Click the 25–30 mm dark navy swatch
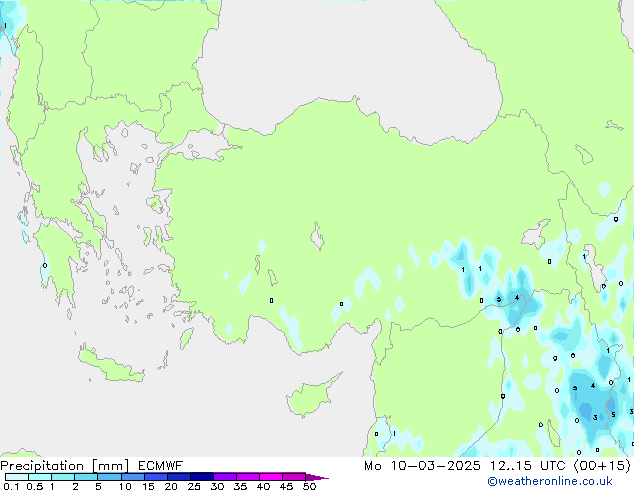This screenshot has width=634, height=490. point(201,477)
